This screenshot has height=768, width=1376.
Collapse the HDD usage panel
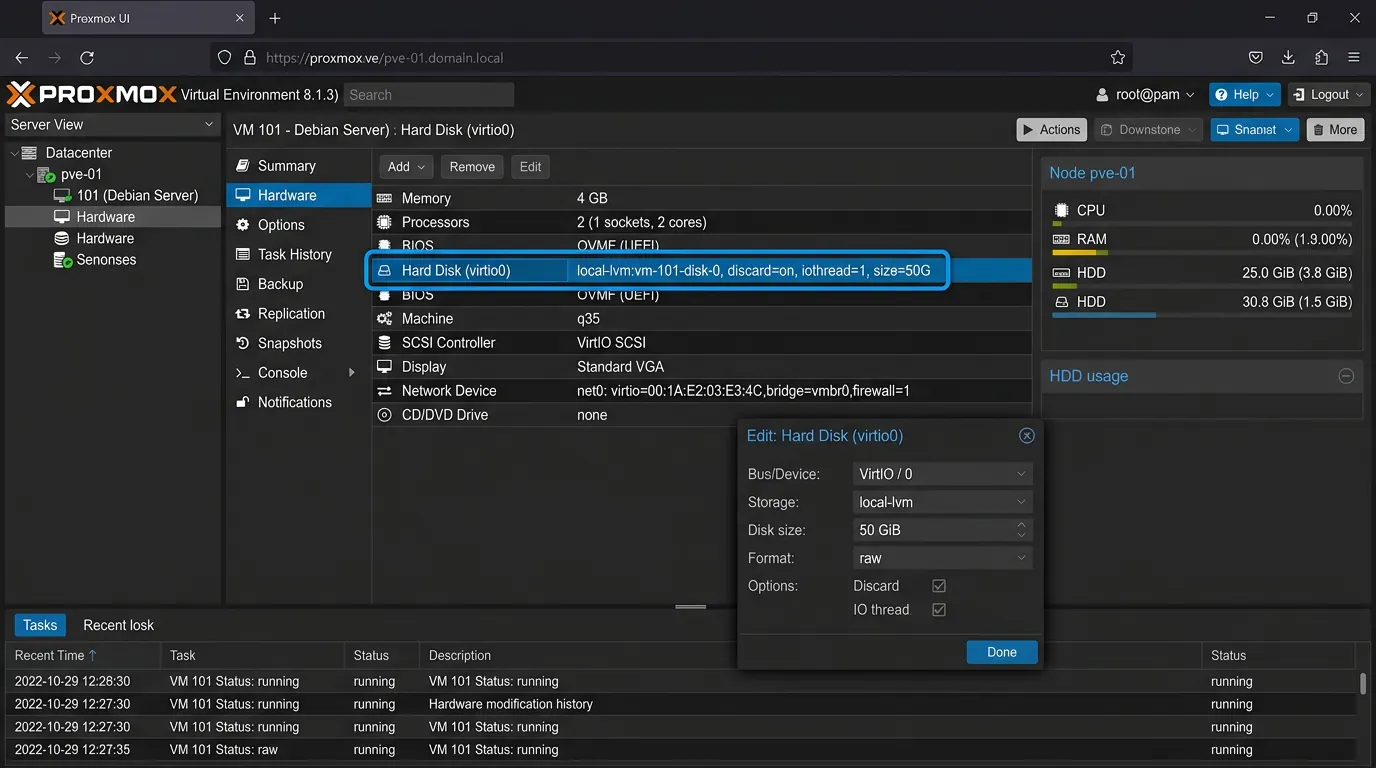[x=1346, y=376]
